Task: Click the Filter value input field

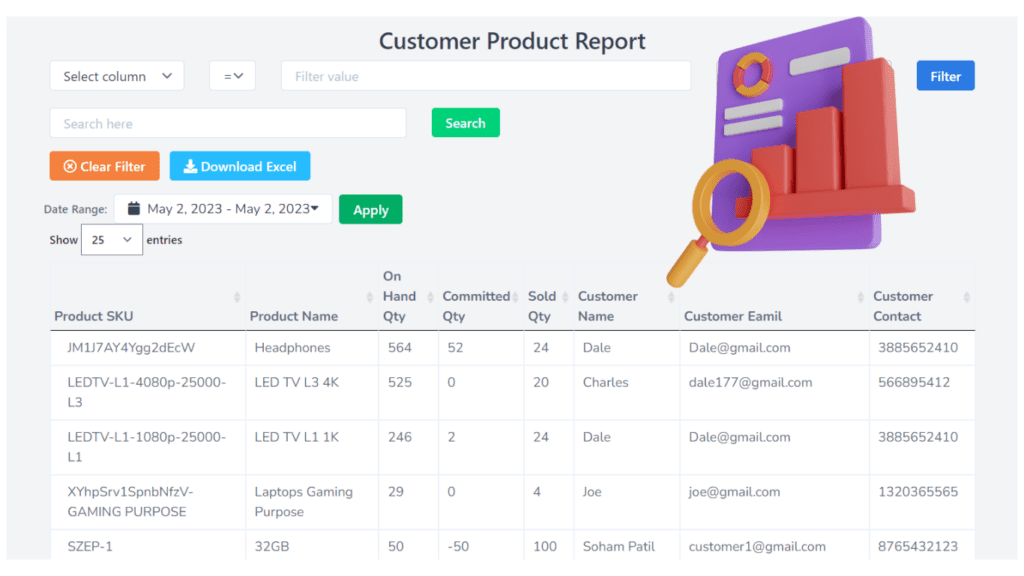Action: (x=486, y=76)
